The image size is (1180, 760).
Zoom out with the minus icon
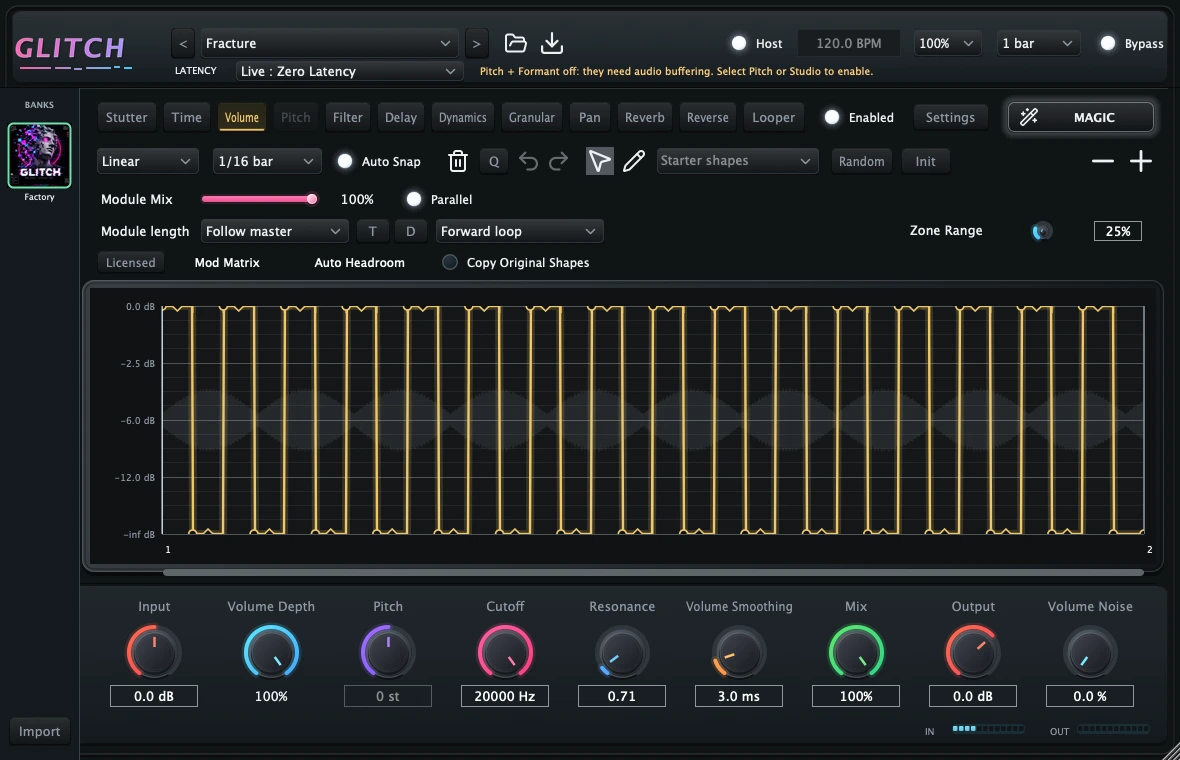1102,161
